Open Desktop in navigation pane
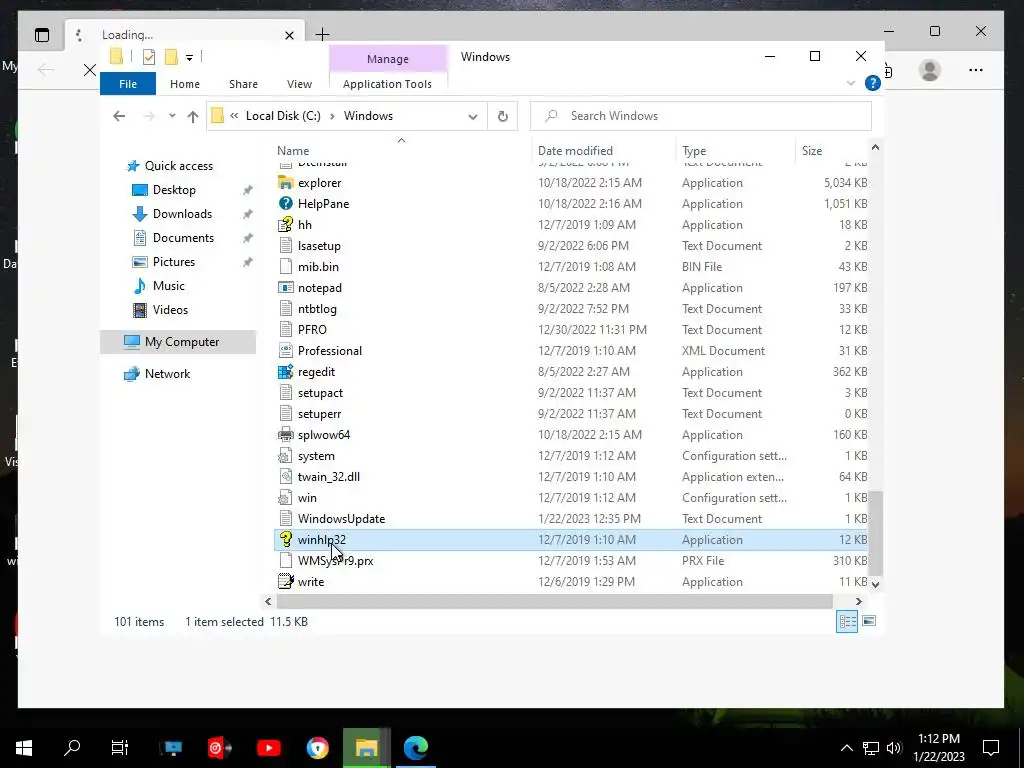 point(174,190)
